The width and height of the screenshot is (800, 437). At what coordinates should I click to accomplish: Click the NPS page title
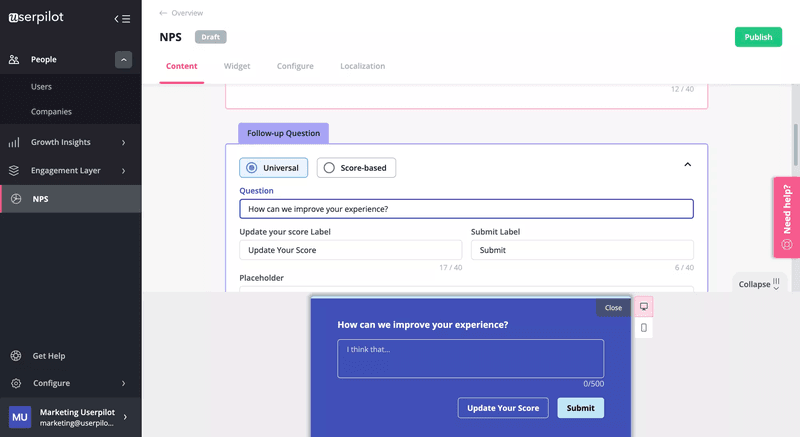(170, 37)
